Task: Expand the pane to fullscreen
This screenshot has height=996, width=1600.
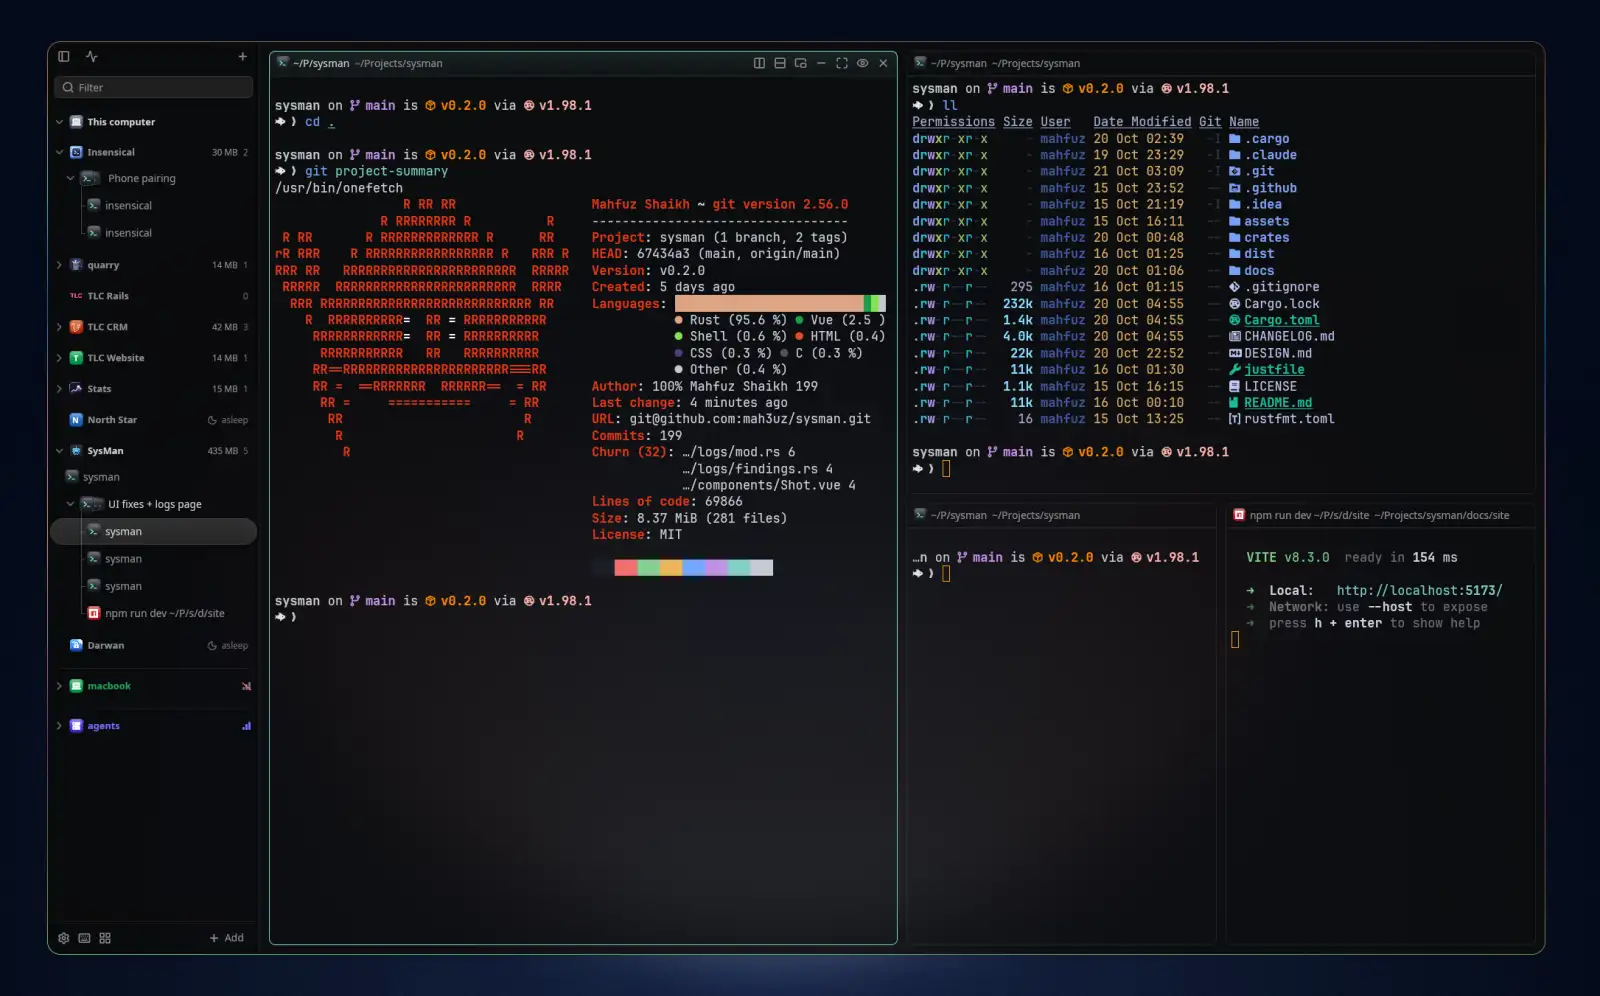Action: [842, 63]
